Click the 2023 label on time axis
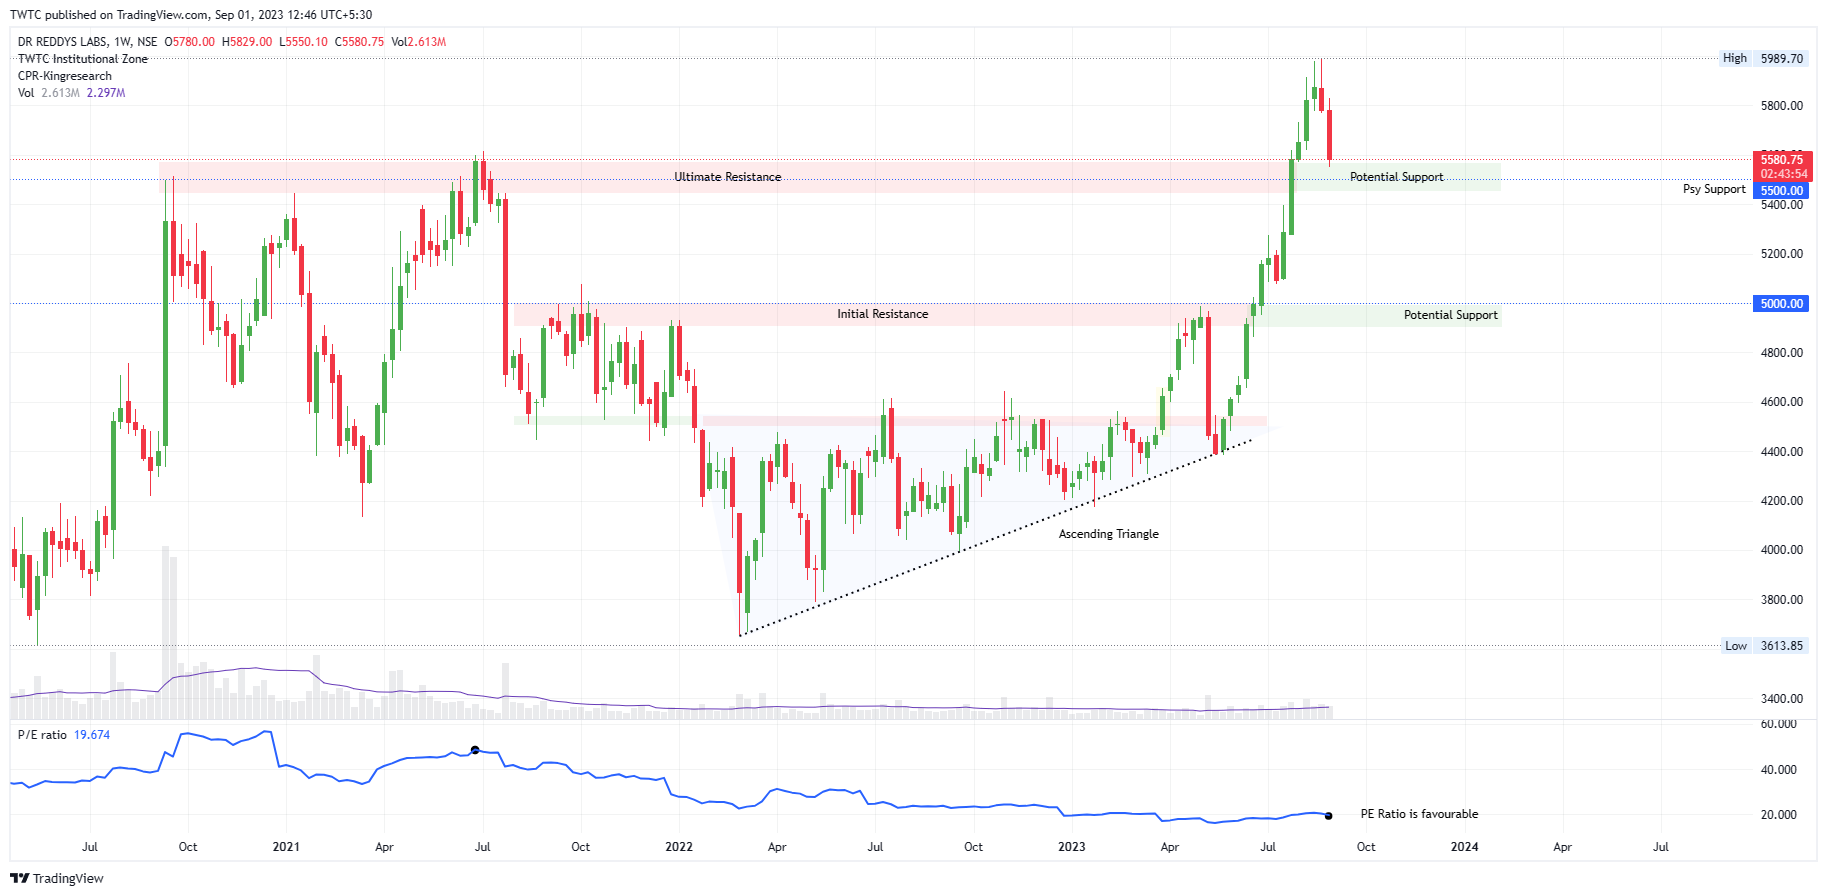The height and width of the screenshot is (896, 1827). [1071, 847]
